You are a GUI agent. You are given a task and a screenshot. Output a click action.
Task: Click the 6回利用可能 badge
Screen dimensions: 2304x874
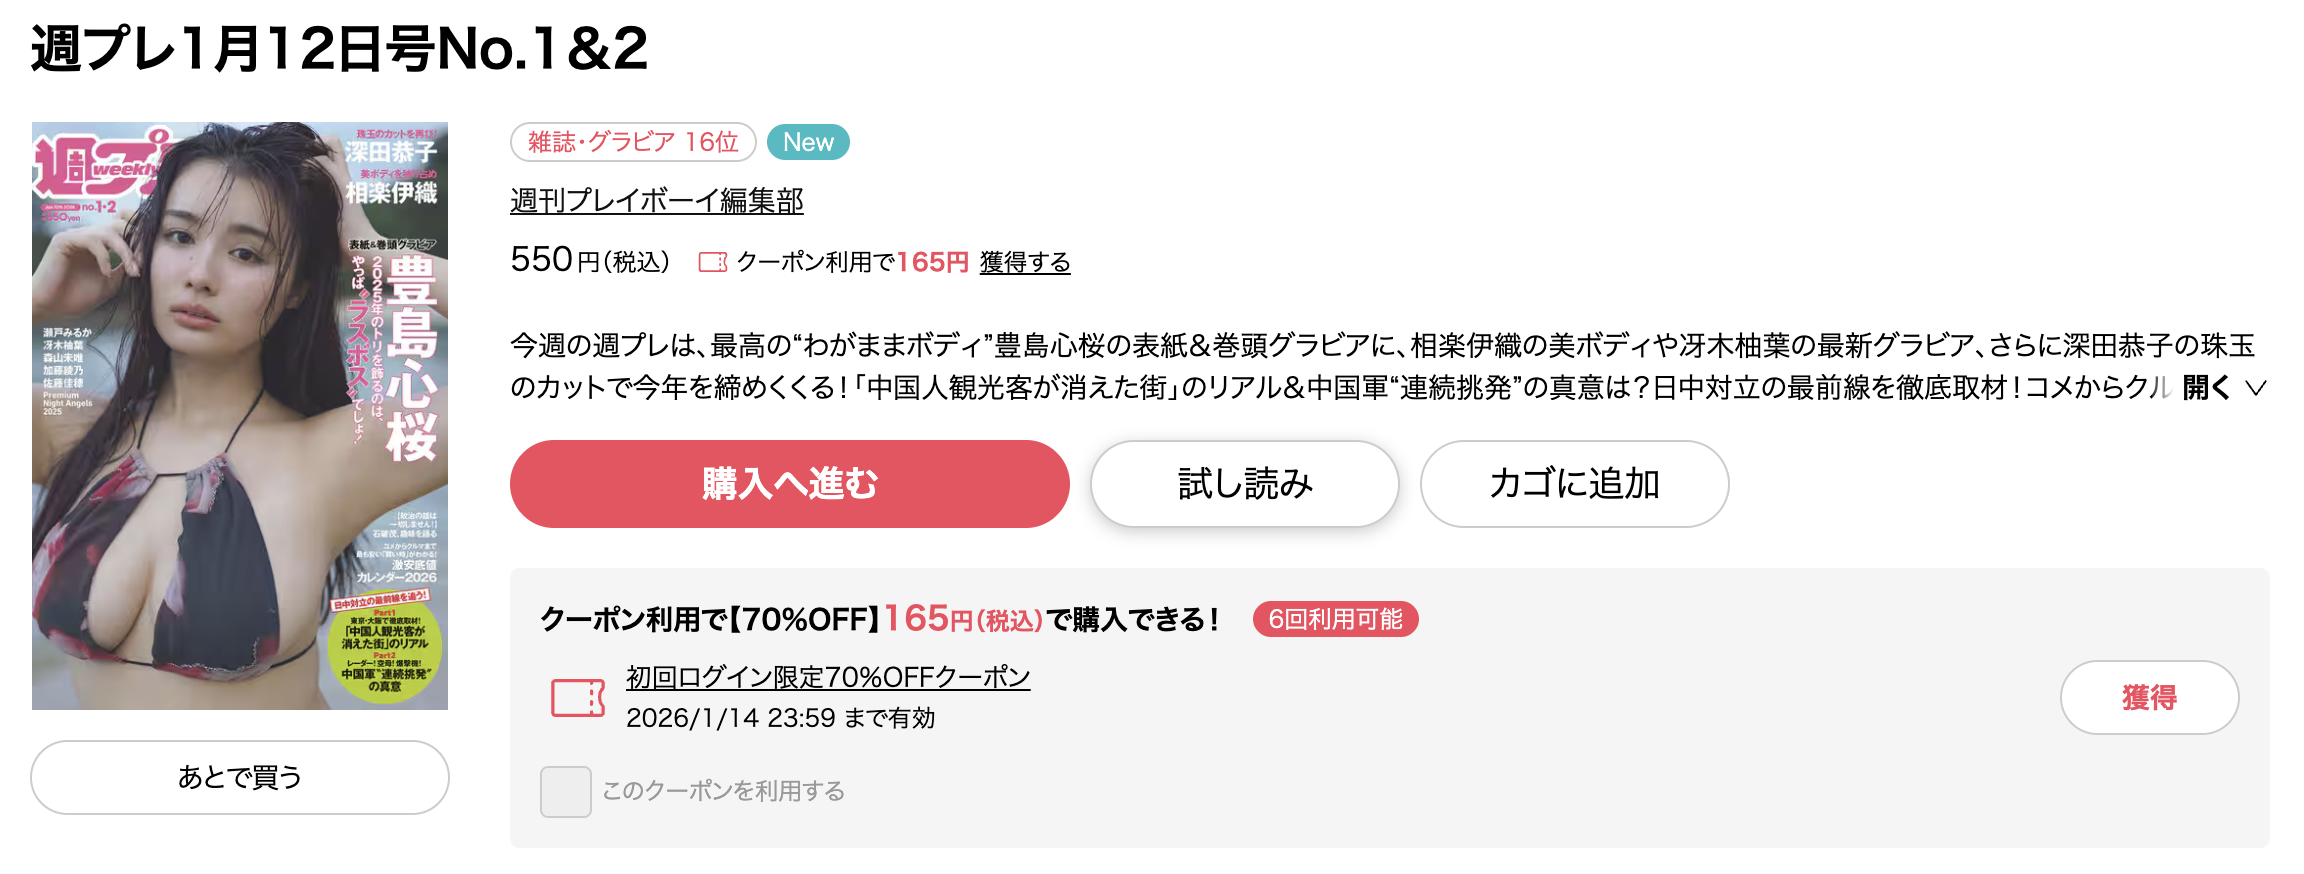click(x=1335, y=619)
